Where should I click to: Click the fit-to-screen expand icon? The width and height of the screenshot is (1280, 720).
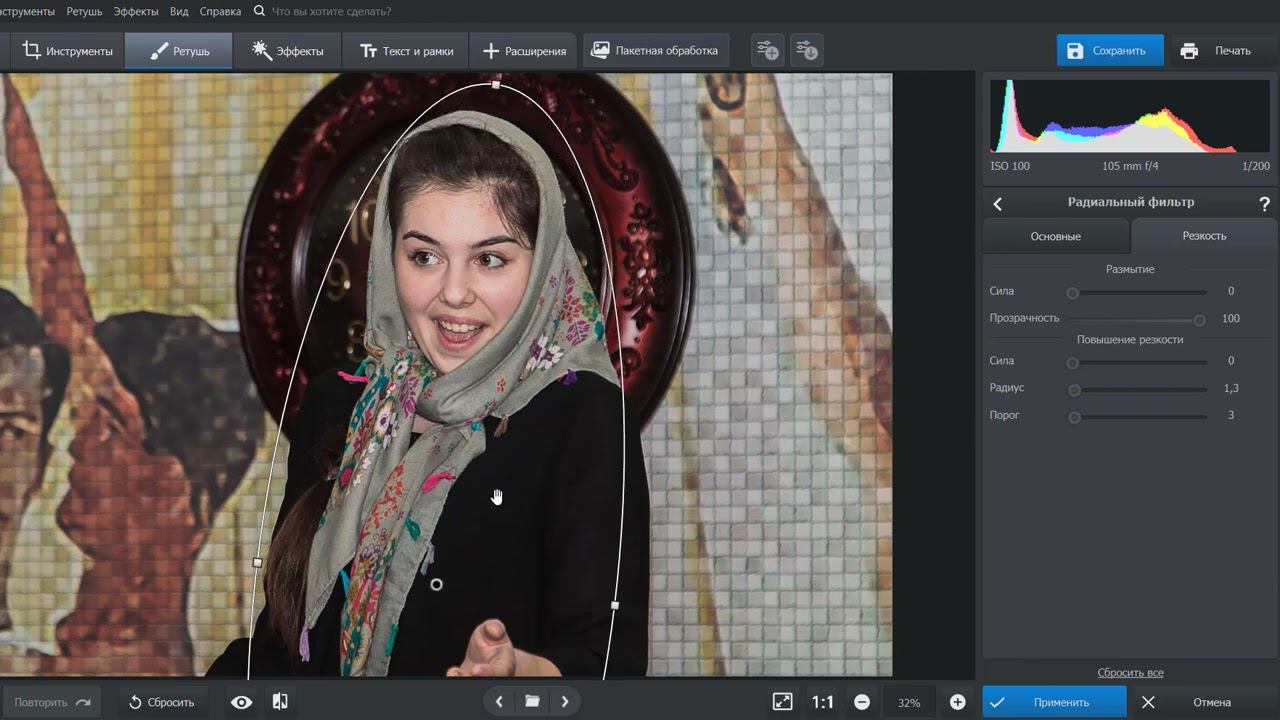click(782, 702)
